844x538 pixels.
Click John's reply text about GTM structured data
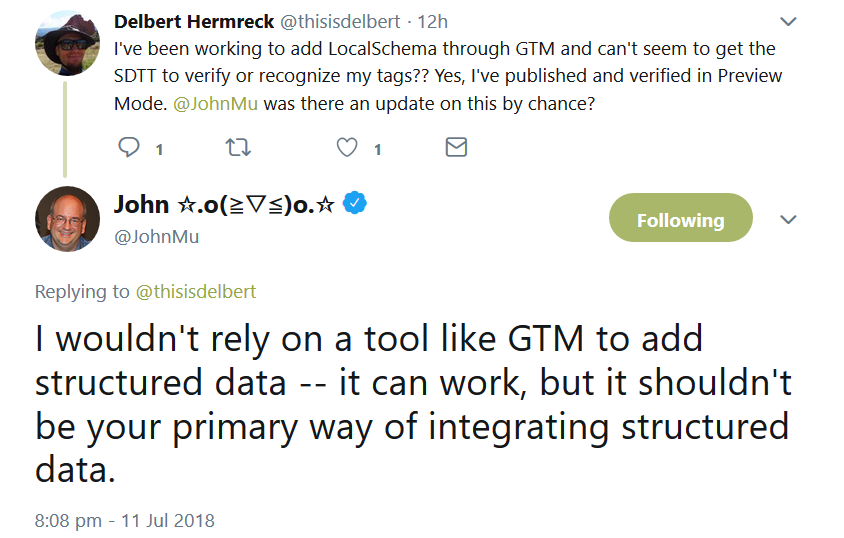coord(410,403)
